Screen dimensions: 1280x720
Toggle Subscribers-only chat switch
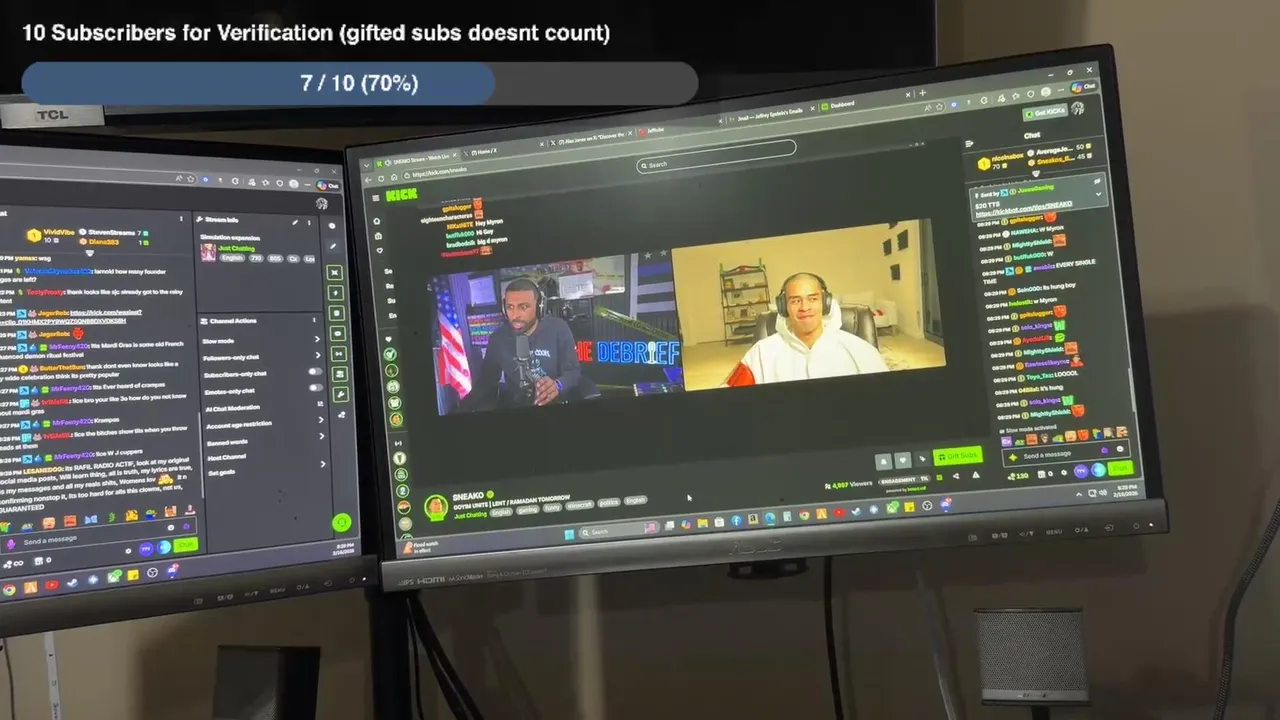315,372
